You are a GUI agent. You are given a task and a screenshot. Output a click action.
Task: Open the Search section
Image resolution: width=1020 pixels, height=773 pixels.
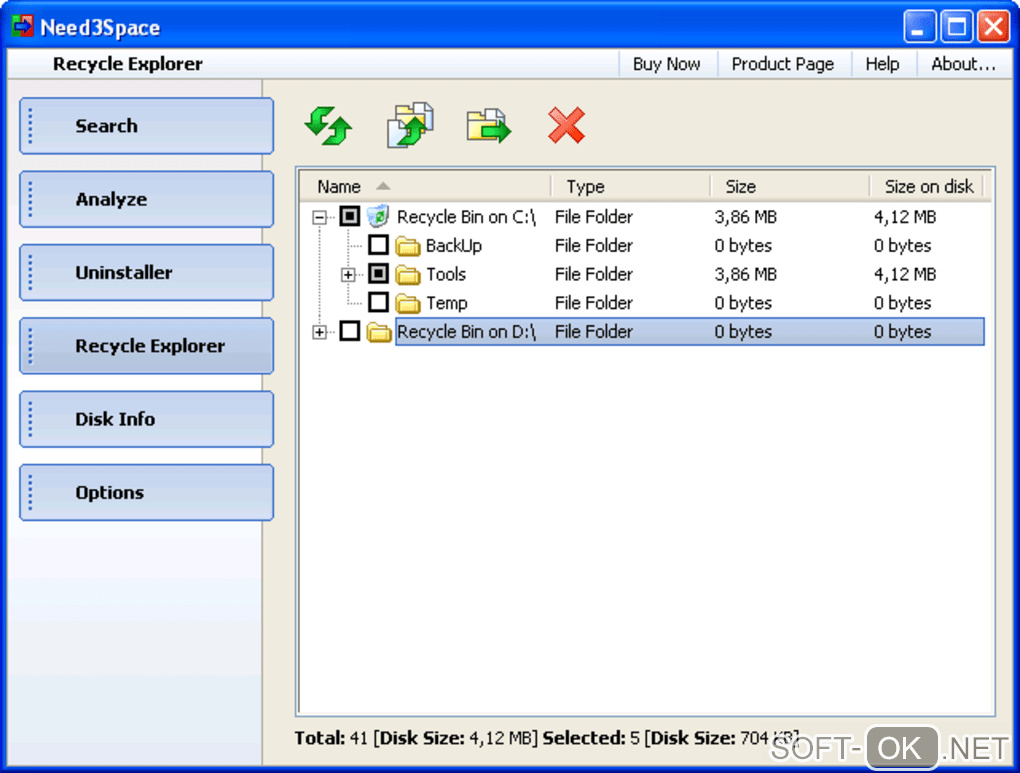click(x=146, y=126)
